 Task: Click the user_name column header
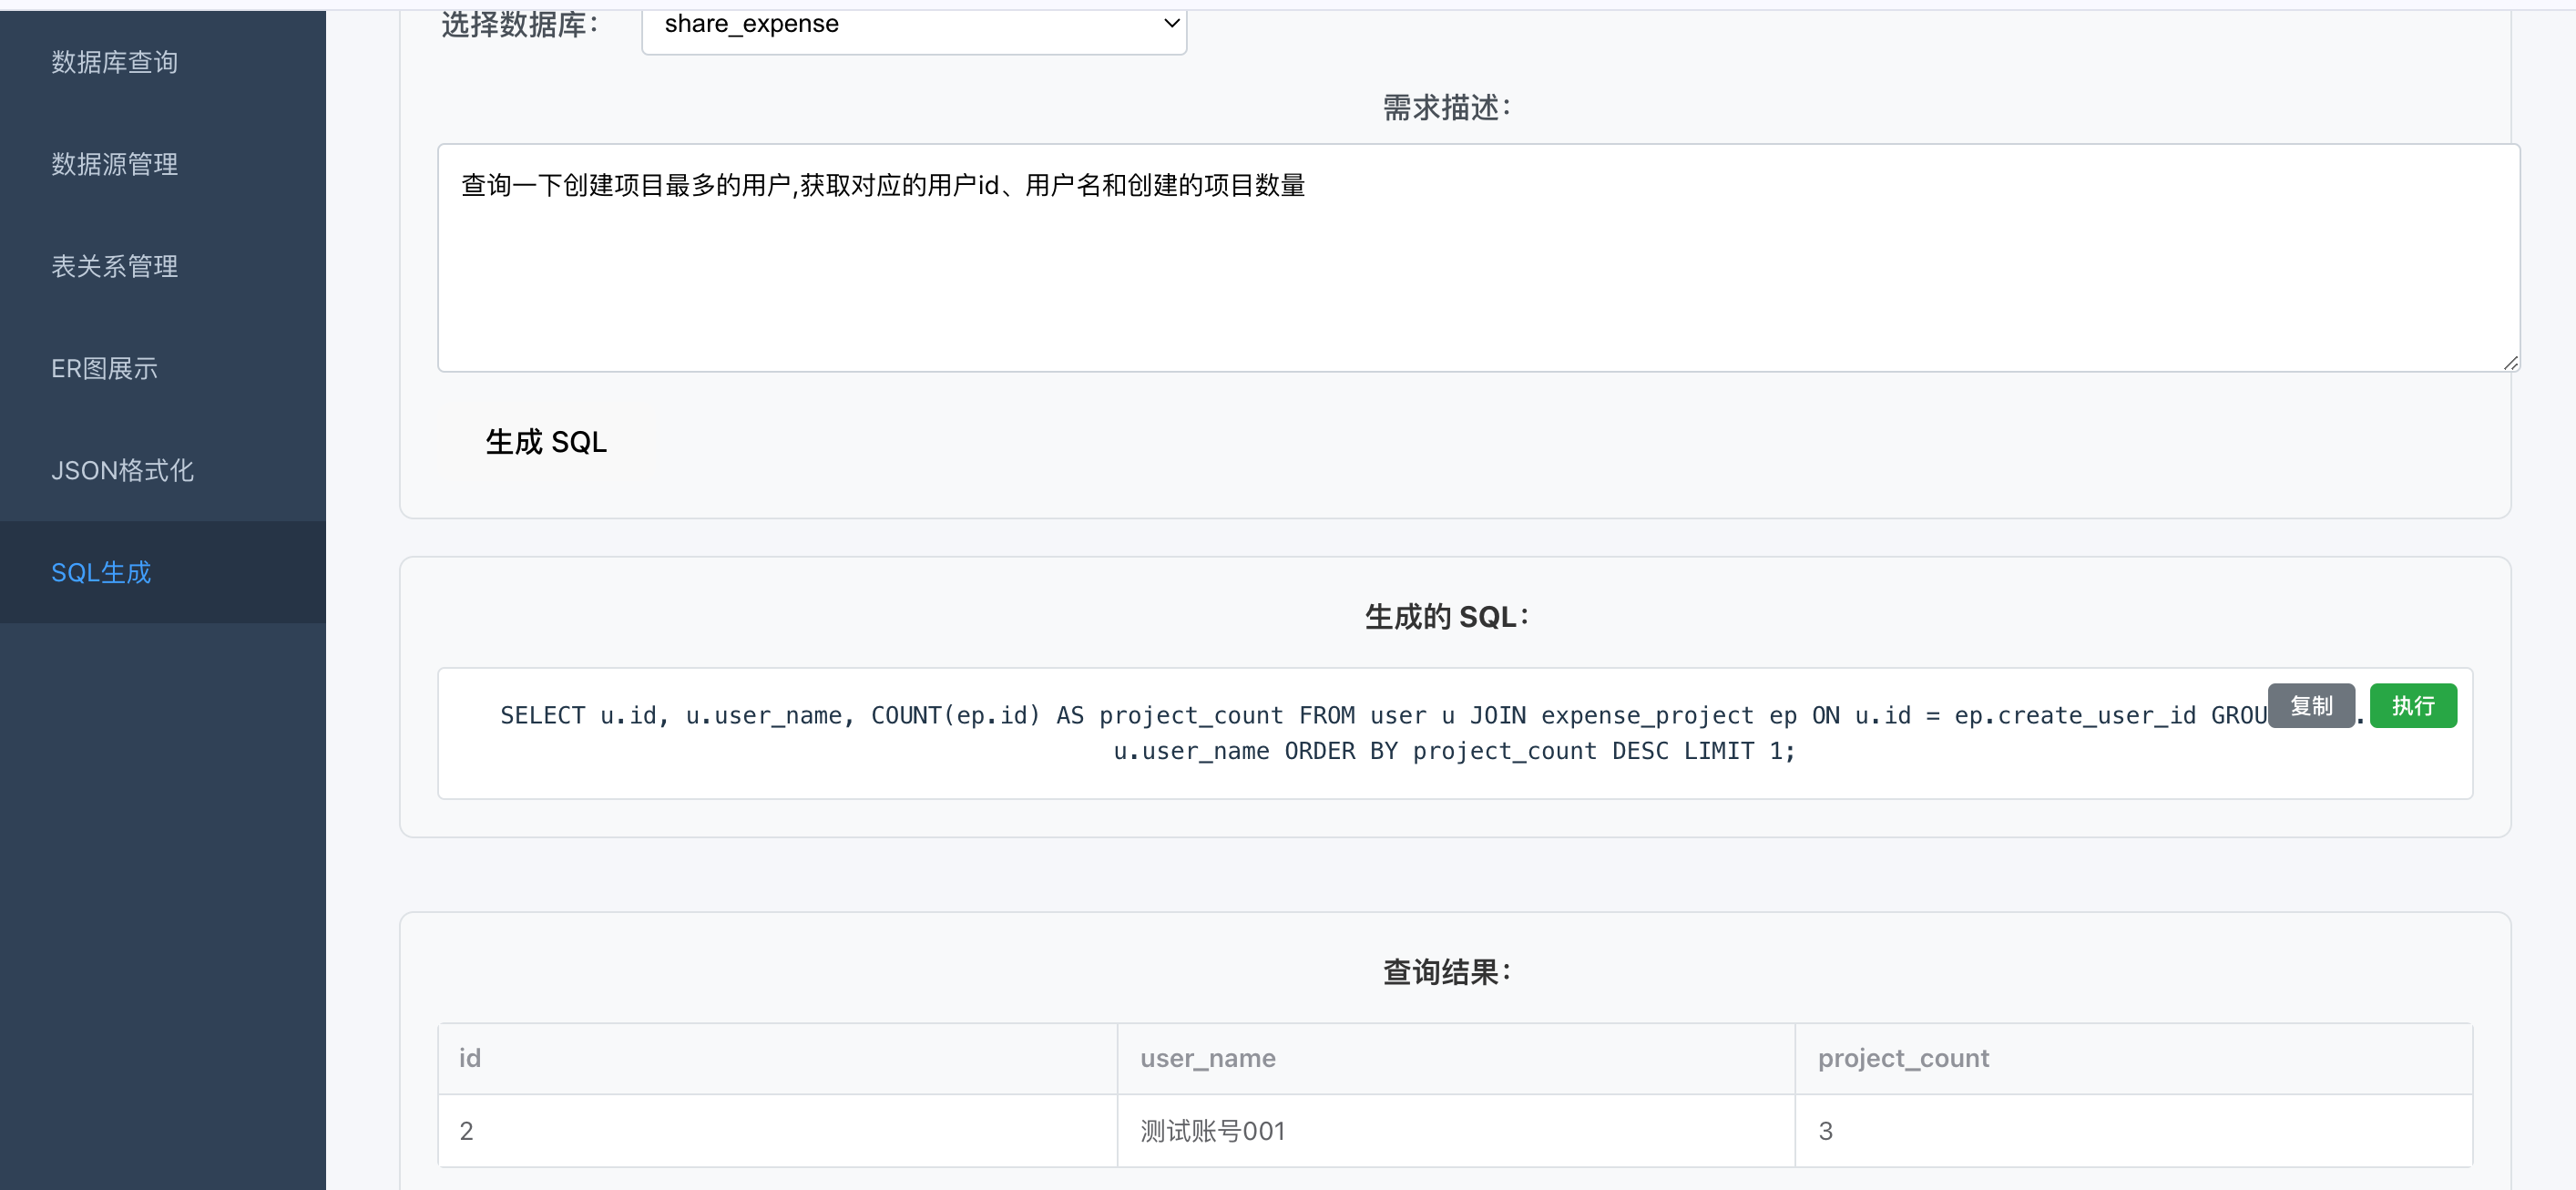(x=1207, y=1058)
